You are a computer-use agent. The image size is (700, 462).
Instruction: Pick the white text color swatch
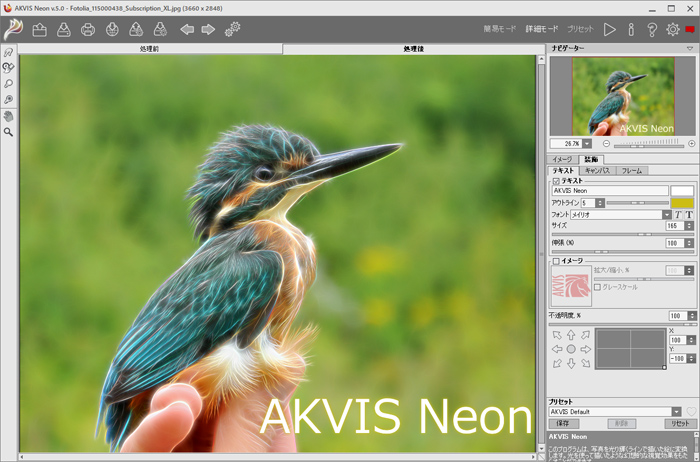(682, 191)
